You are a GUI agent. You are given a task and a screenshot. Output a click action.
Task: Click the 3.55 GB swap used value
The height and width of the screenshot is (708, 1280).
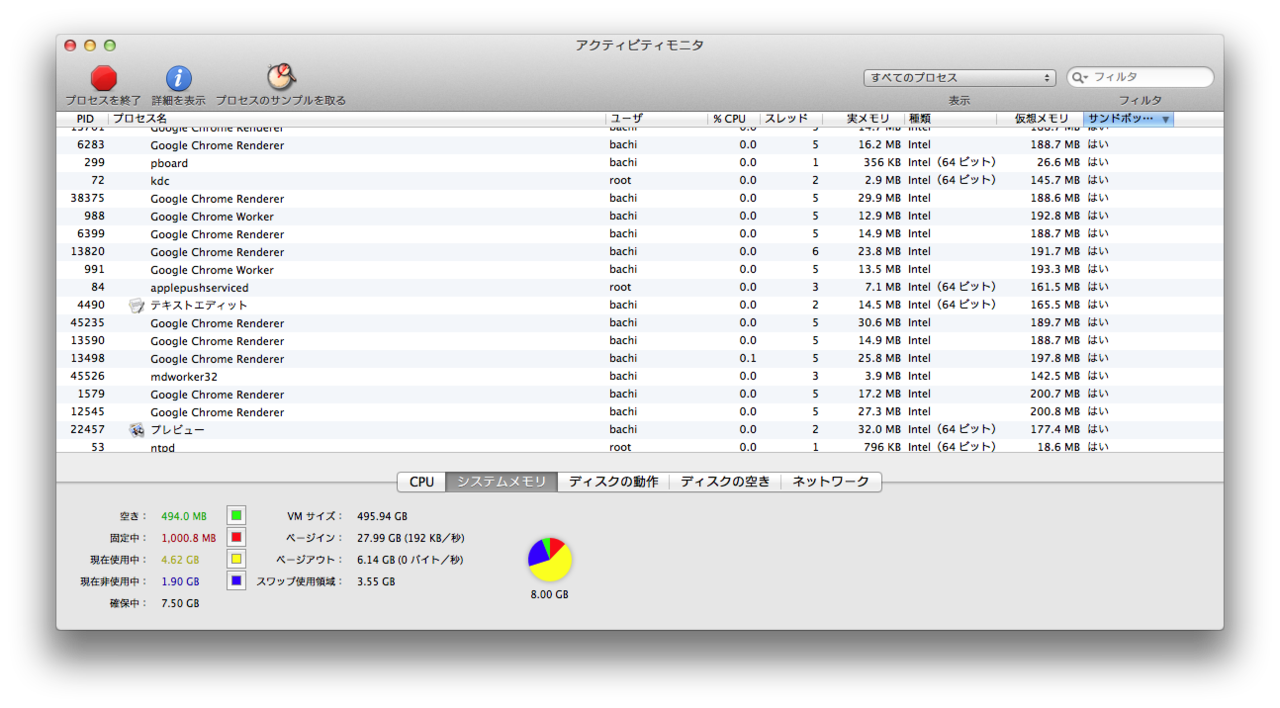pyautogui.click(x=376, y=581)
